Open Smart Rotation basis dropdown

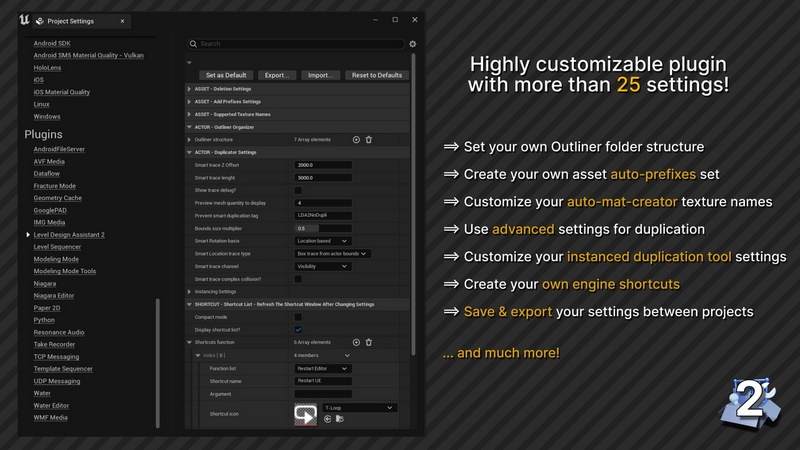(324, 241)
